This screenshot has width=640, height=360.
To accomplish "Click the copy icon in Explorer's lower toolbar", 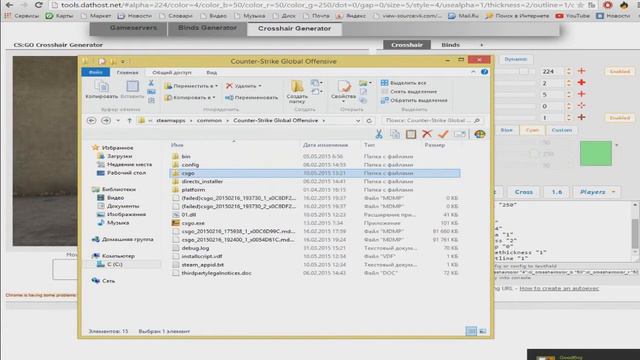I will pos(395,134).
